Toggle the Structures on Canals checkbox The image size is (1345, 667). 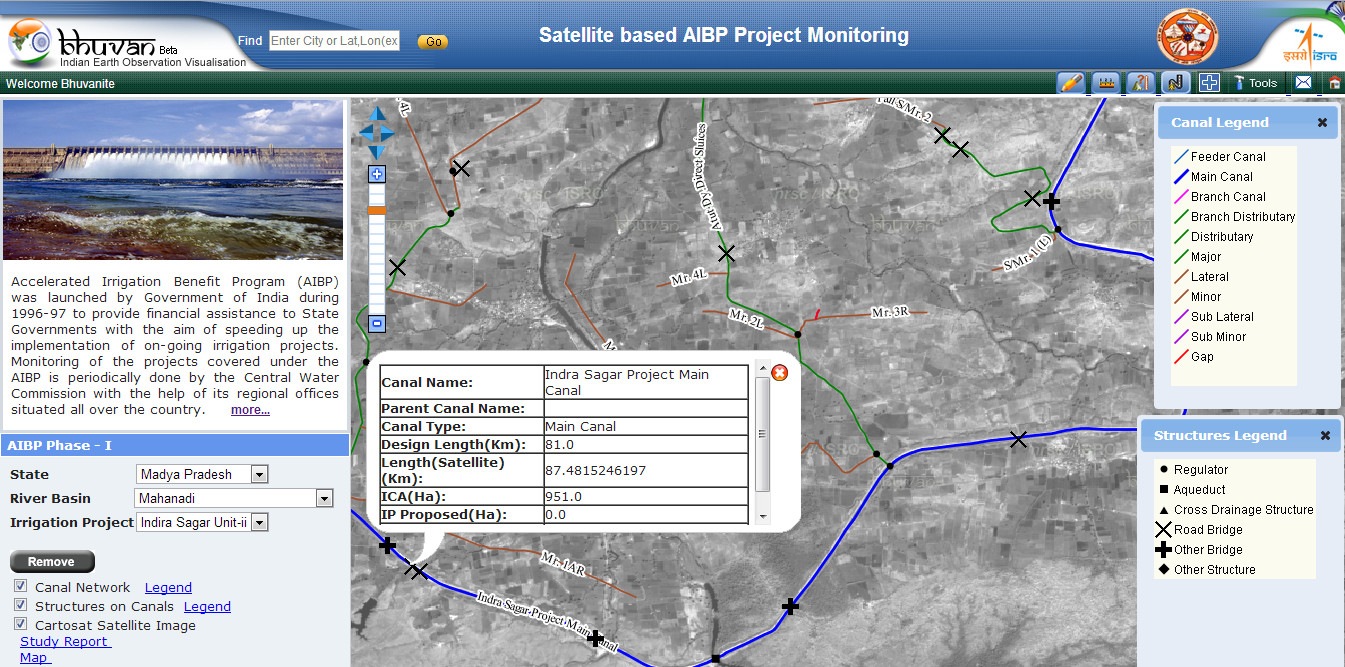(x=20, y=605)
